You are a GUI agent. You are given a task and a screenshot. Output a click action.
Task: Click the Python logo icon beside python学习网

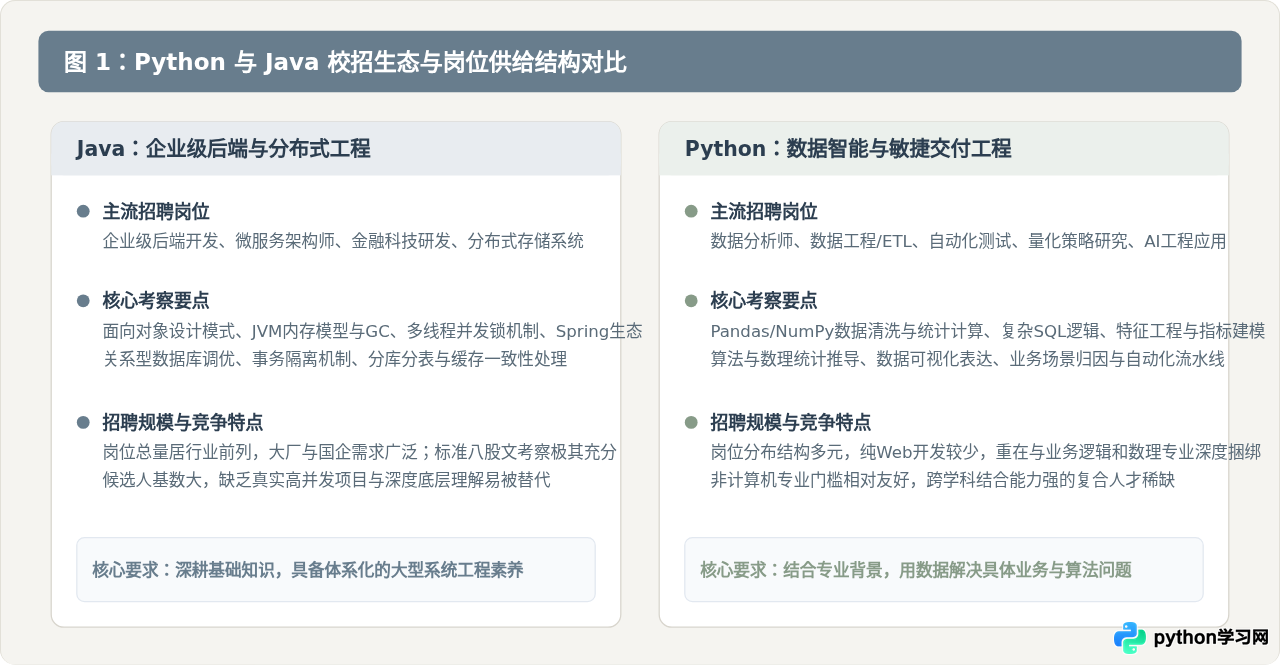(1130, 638)
